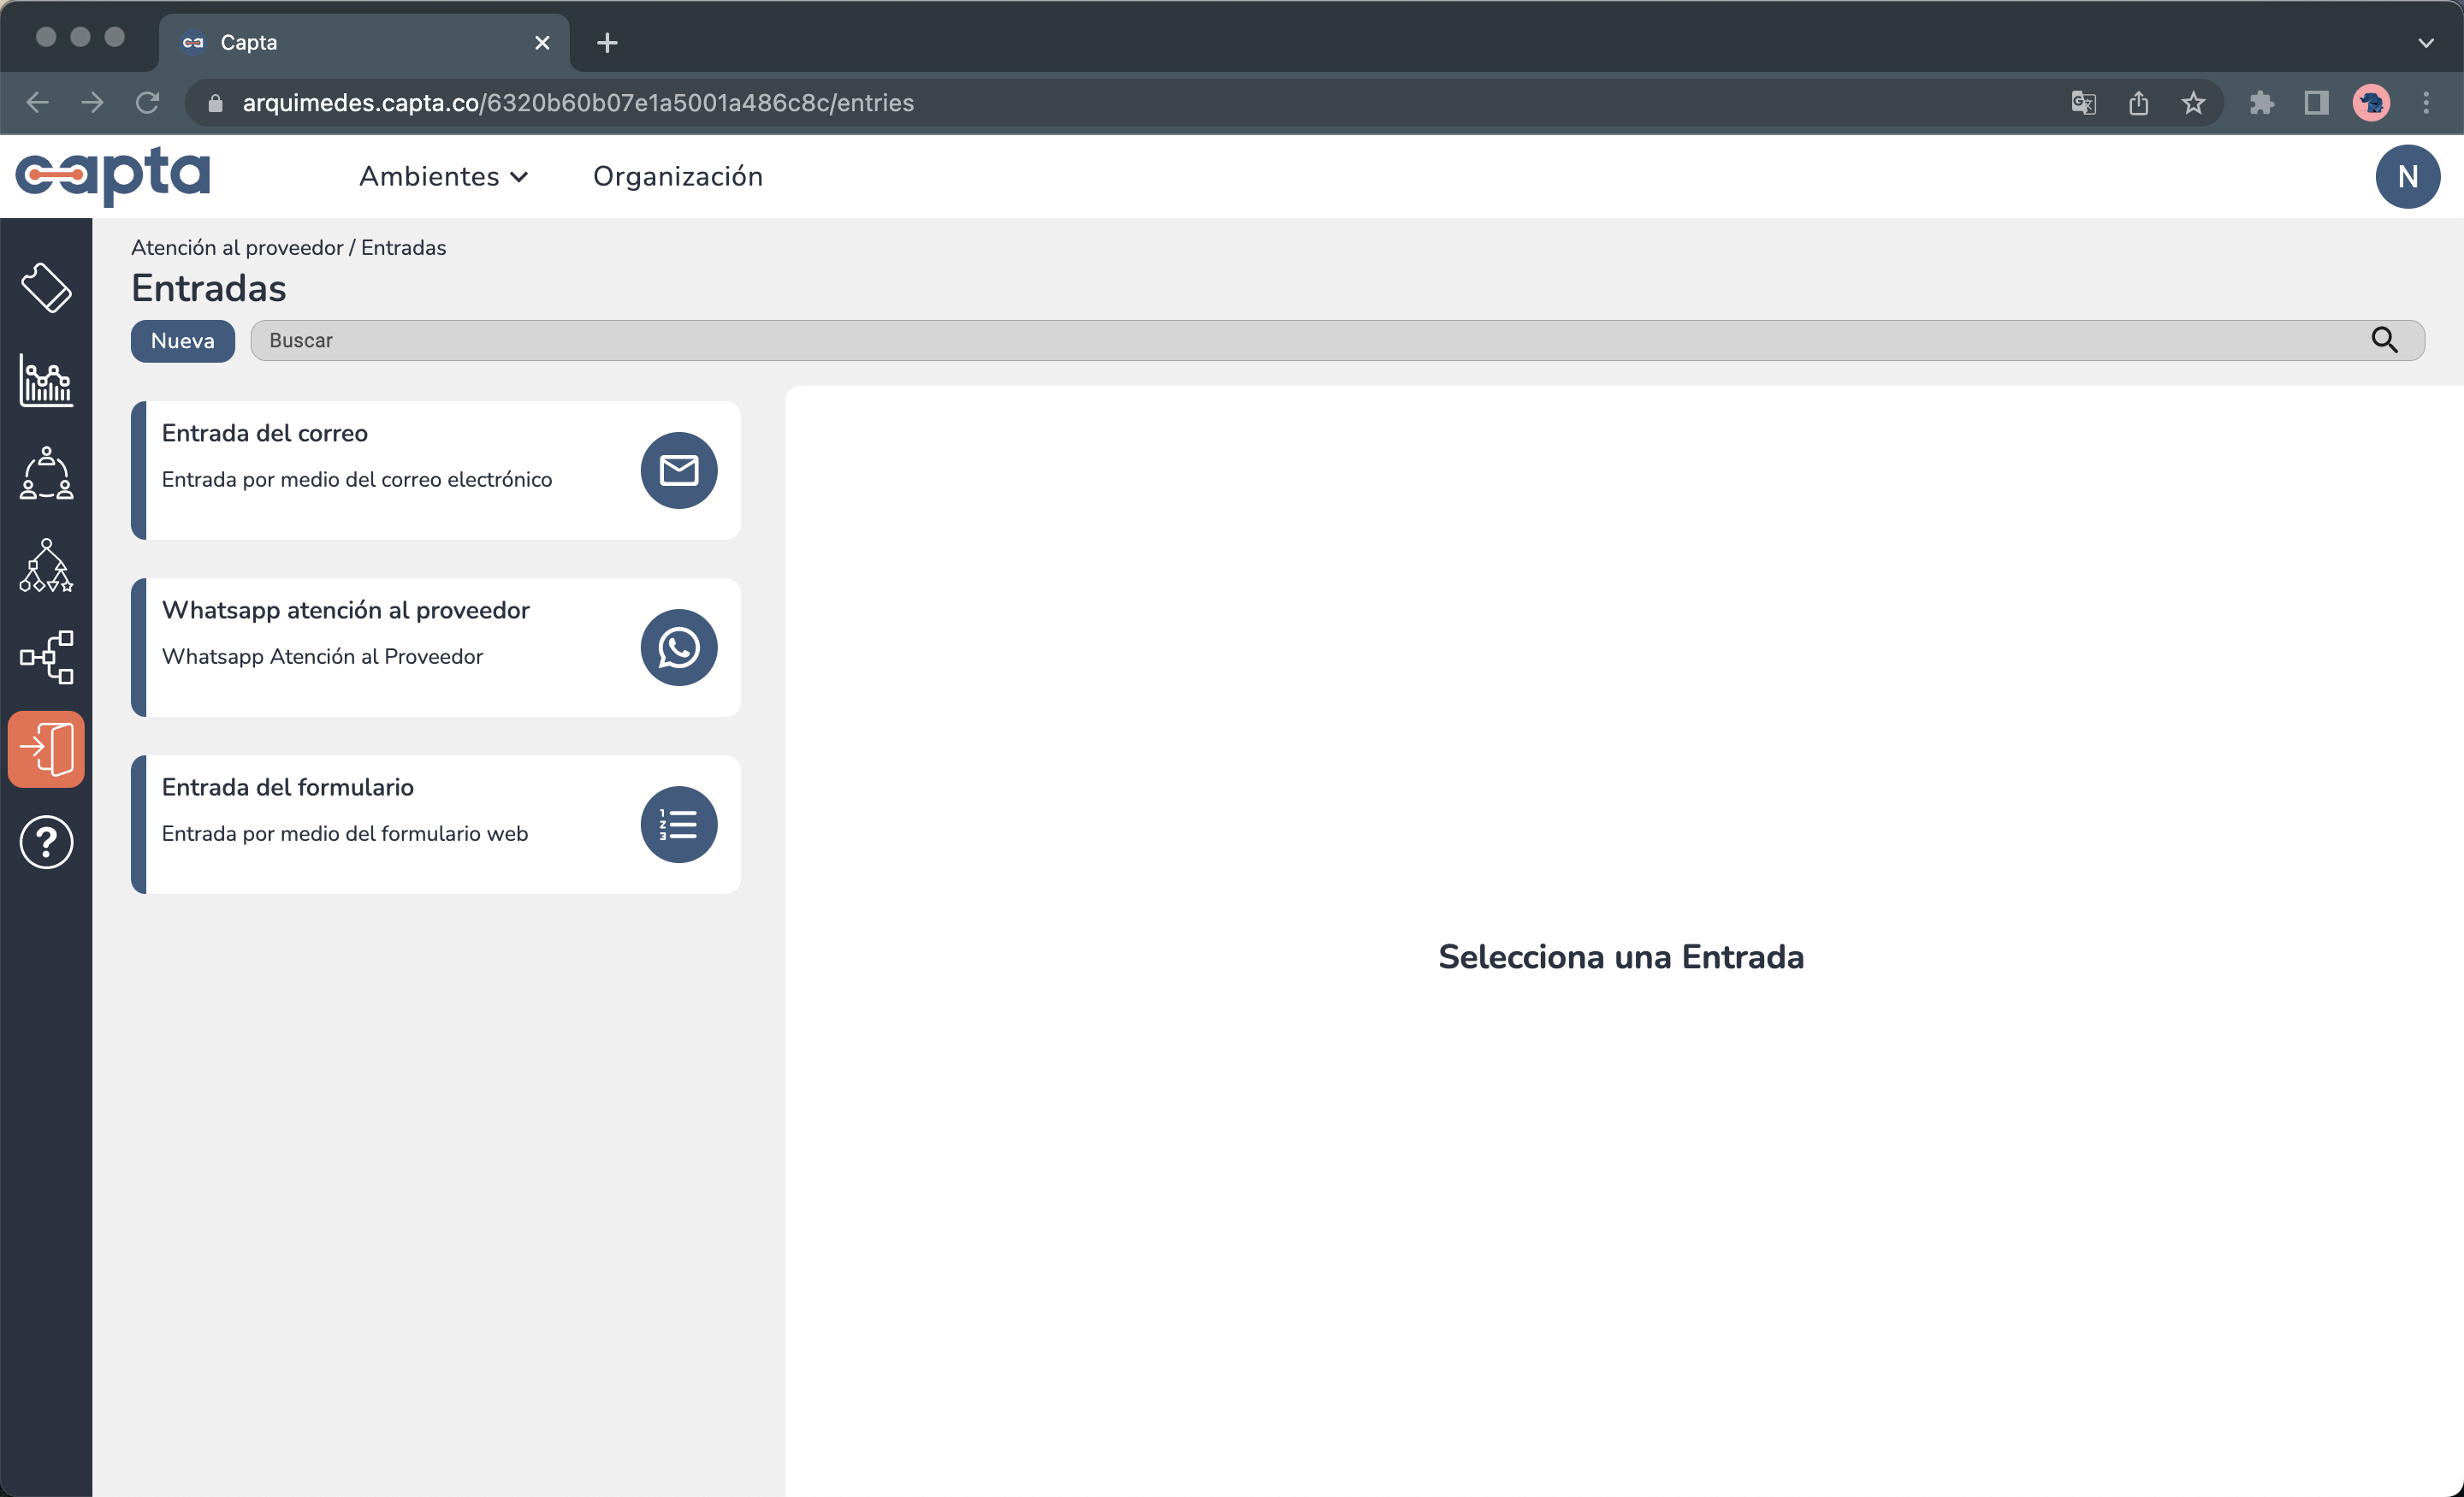
Task: Click the search magnifier icon
Action: [x=2384, y=340]
